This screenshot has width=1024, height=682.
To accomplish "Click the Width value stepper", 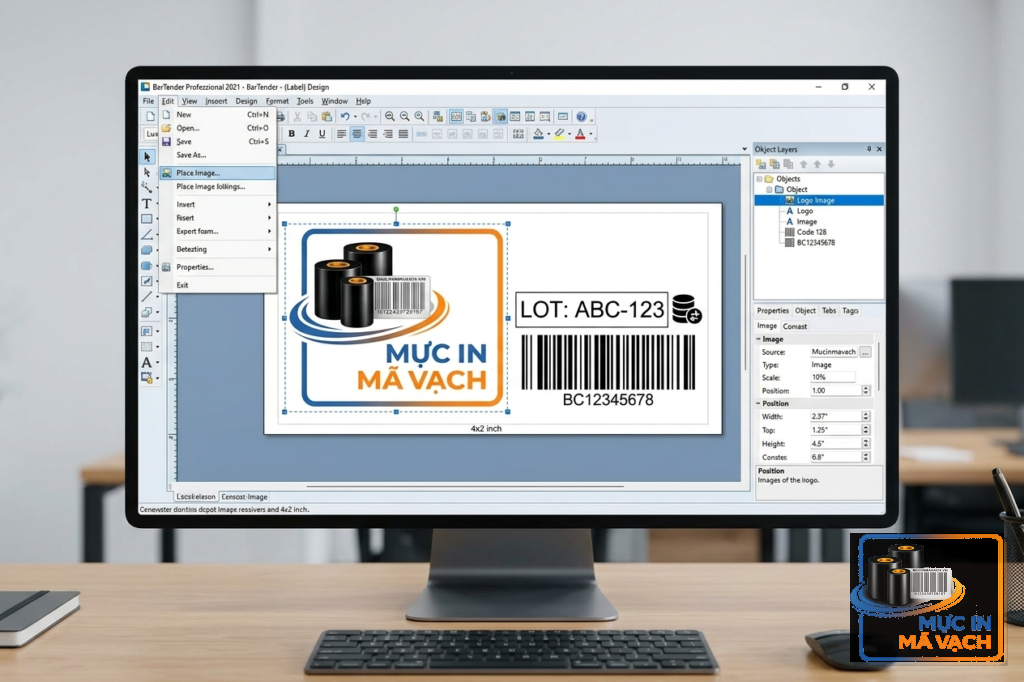I will coord(866,417).
